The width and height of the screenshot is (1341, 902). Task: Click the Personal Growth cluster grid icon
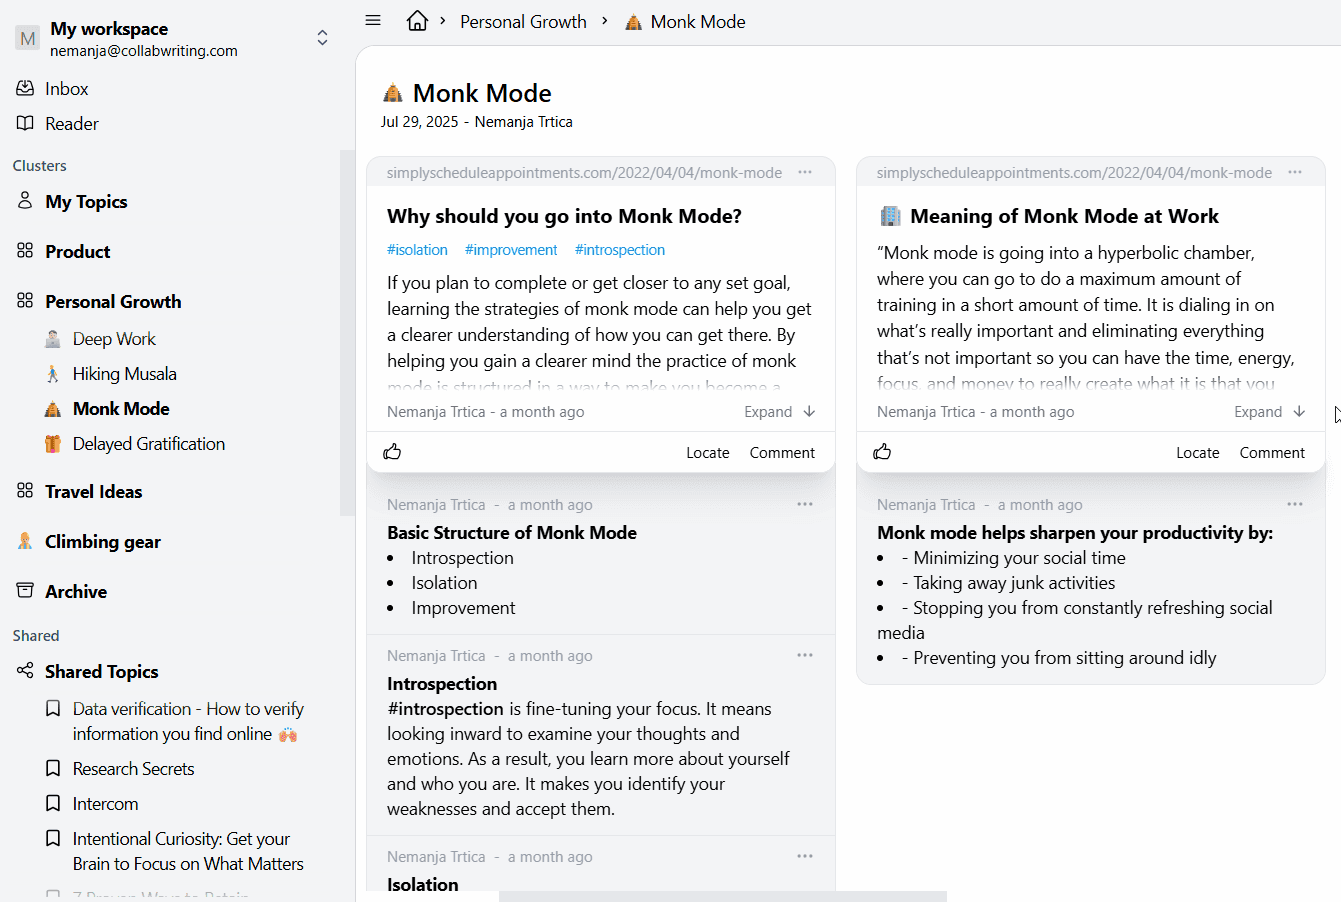click(25, 301)
